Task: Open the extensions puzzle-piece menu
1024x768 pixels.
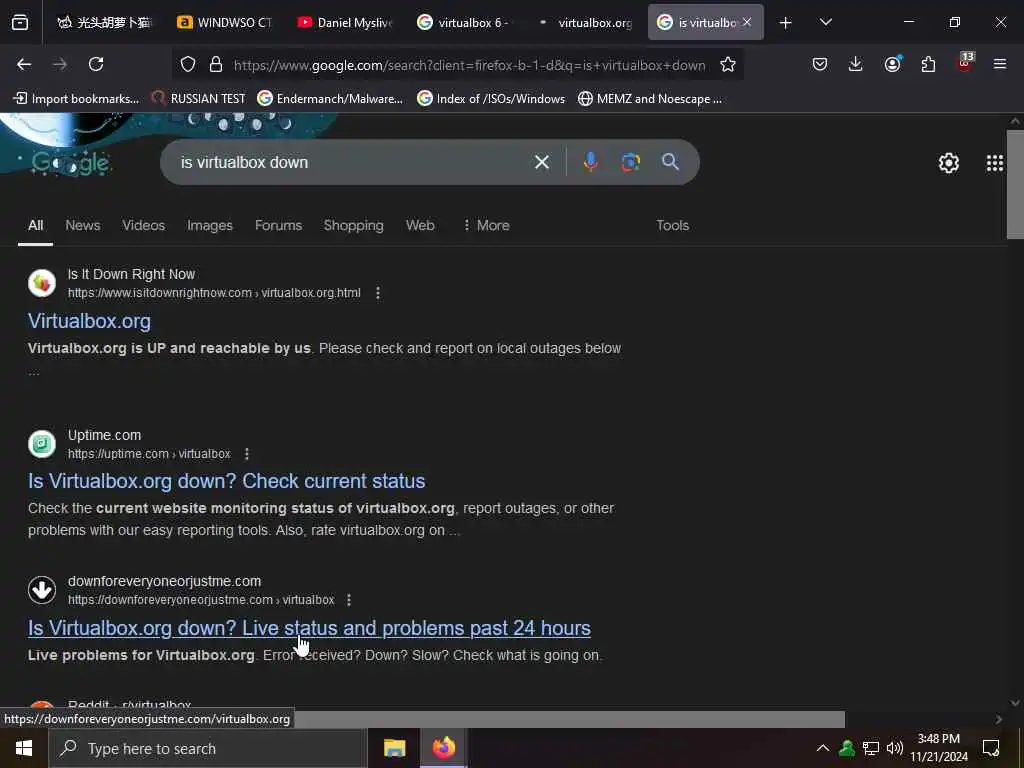Action: [x=928, y=64]
